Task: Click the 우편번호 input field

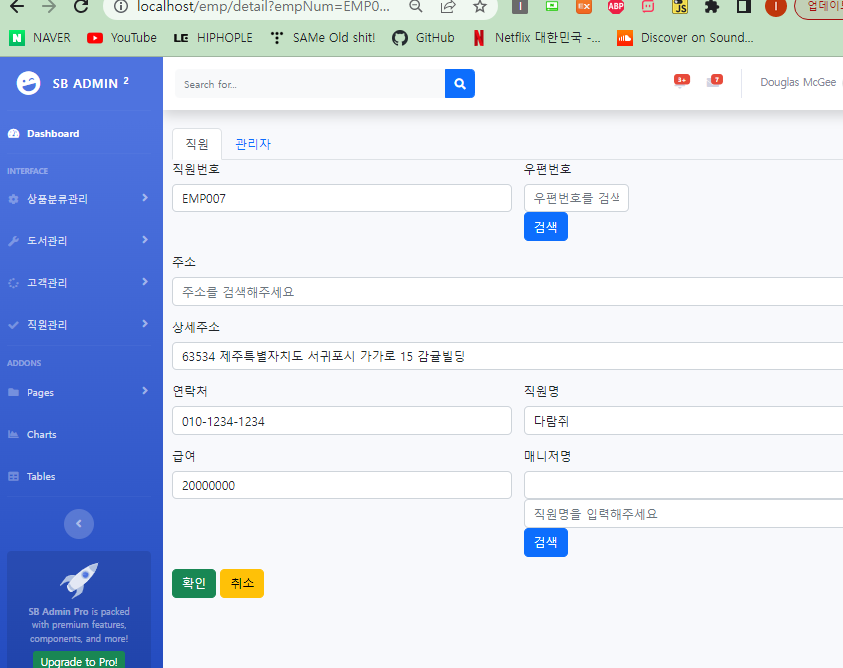Action: (576, 198)
